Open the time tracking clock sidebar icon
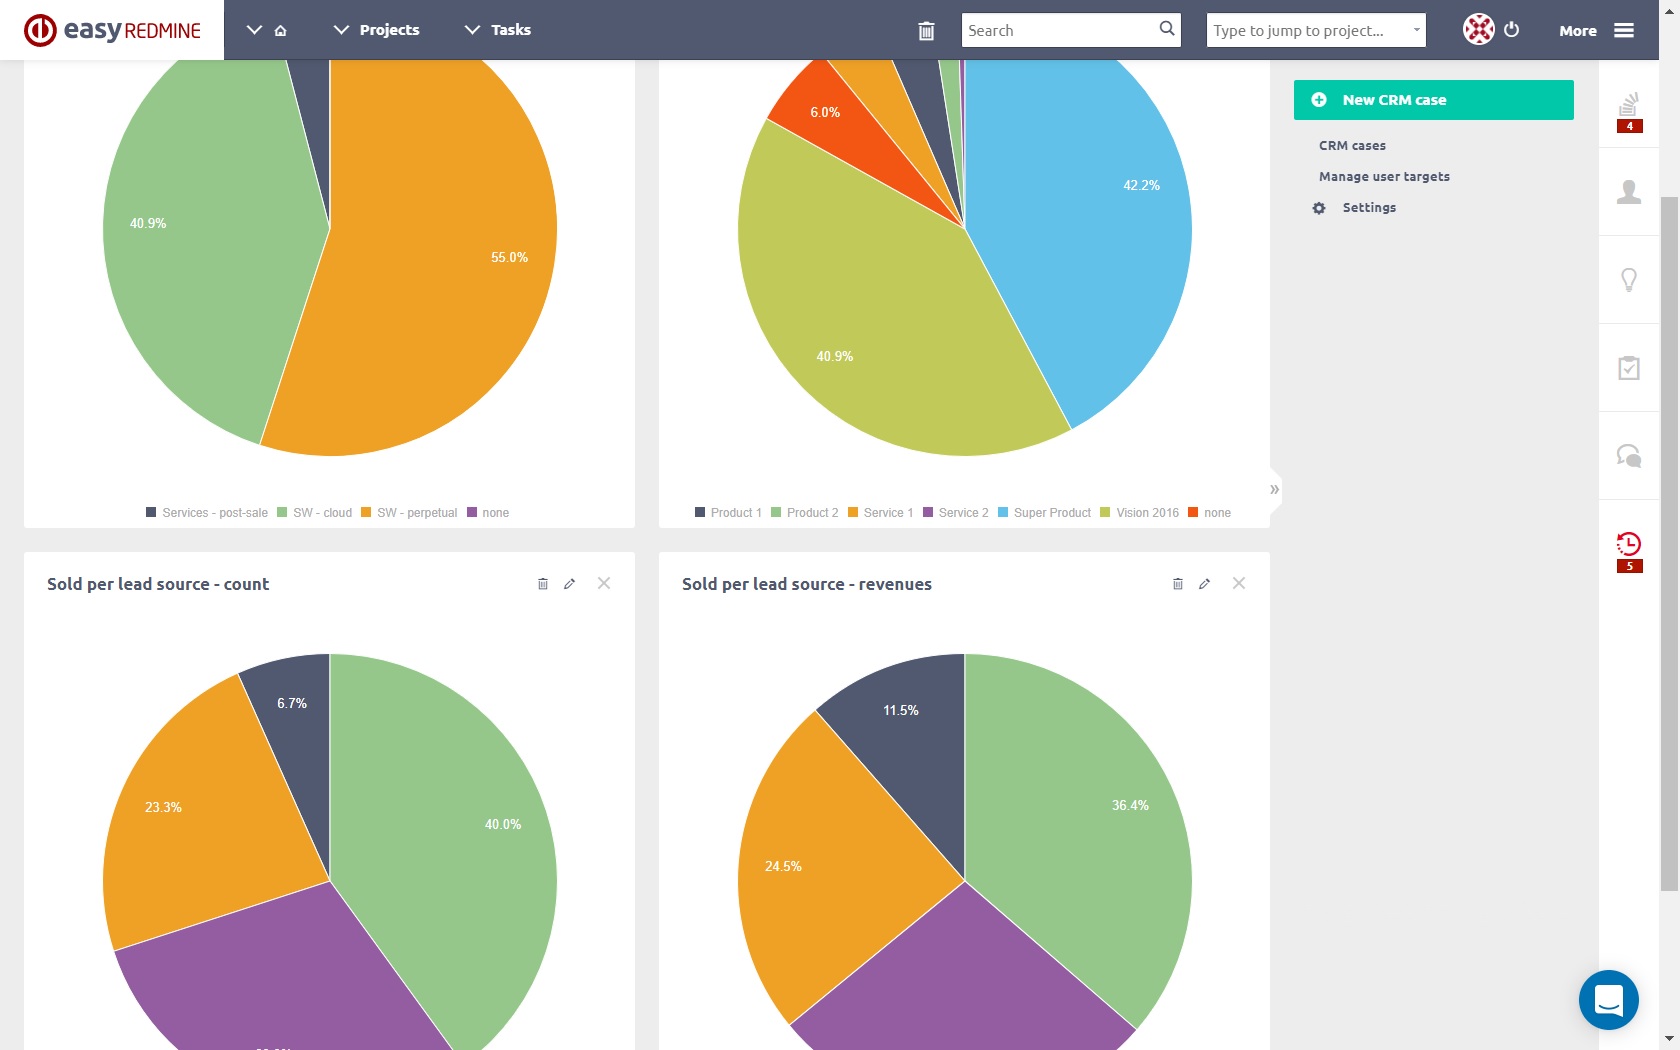The image size is (1680, 1050). (1628, 545)
